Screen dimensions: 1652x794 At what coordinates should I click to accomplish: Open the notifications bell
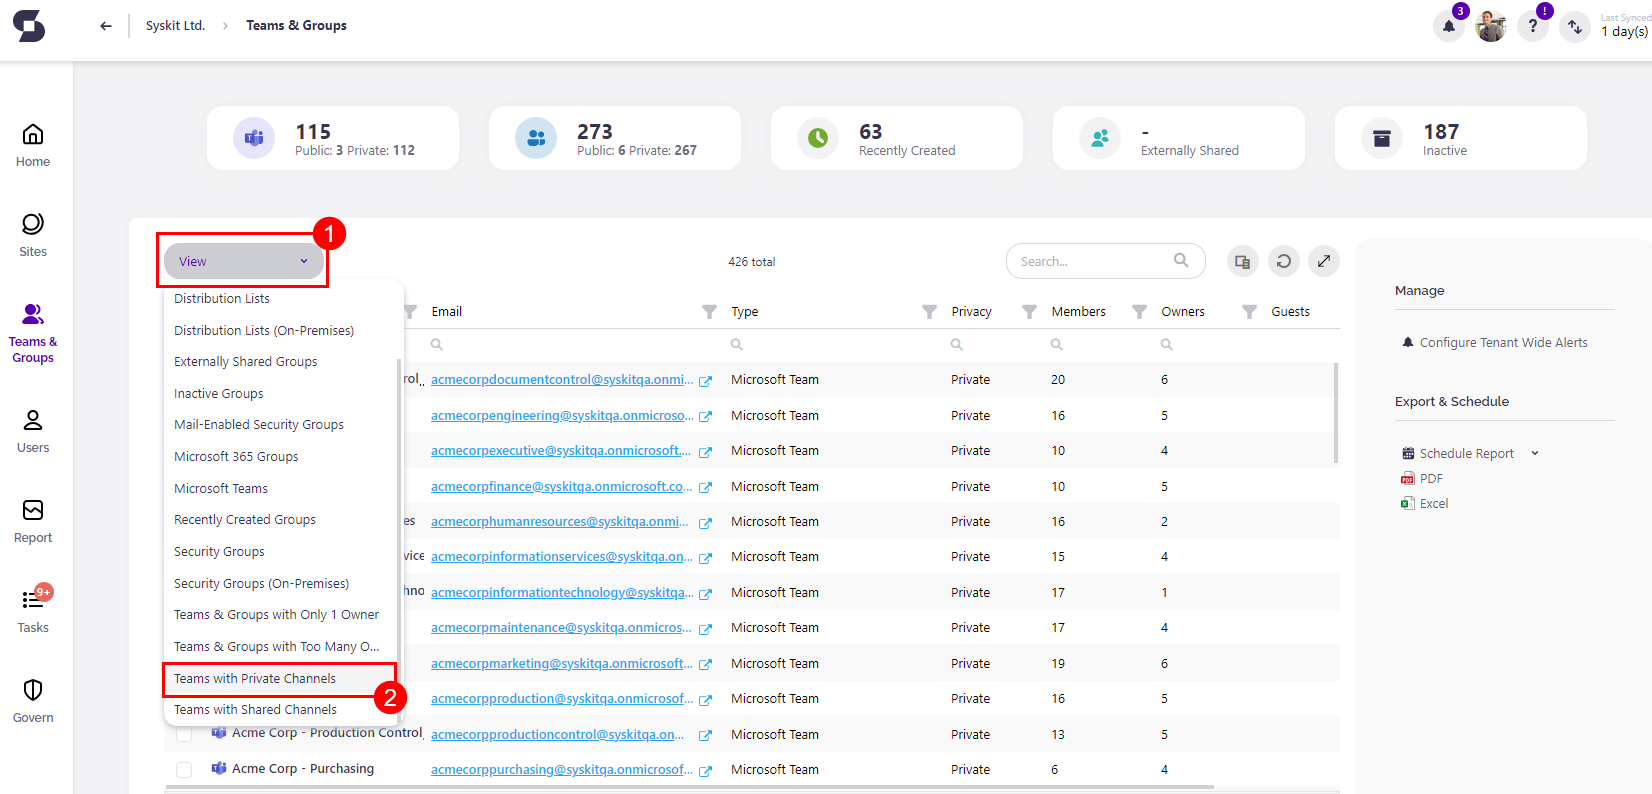(1449, 26)
